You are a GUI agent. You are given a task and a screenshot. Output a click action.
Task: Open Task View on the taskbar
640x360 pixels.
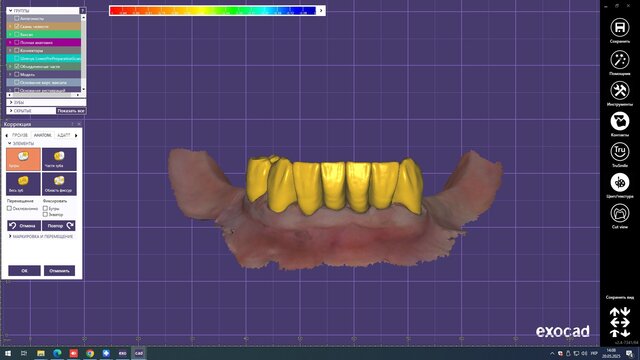[x=24, y=353]
